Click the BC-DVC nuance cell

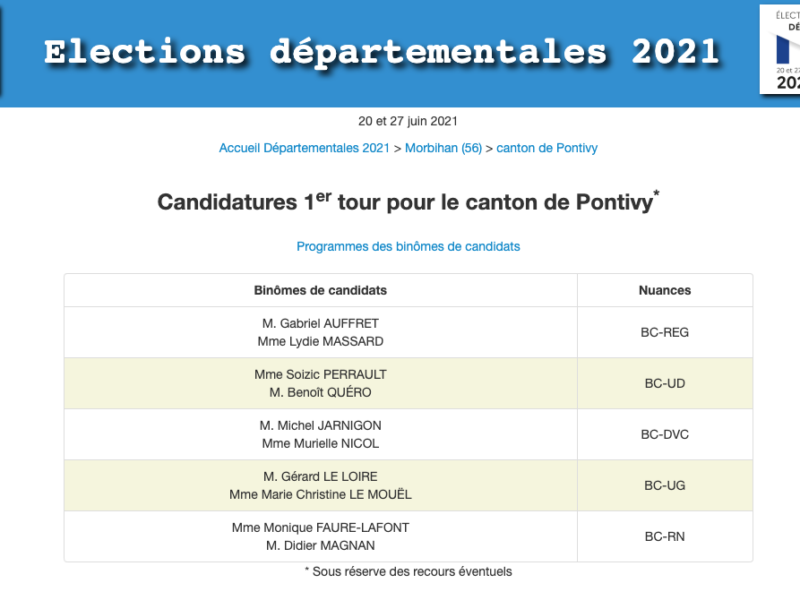point(665,435)
